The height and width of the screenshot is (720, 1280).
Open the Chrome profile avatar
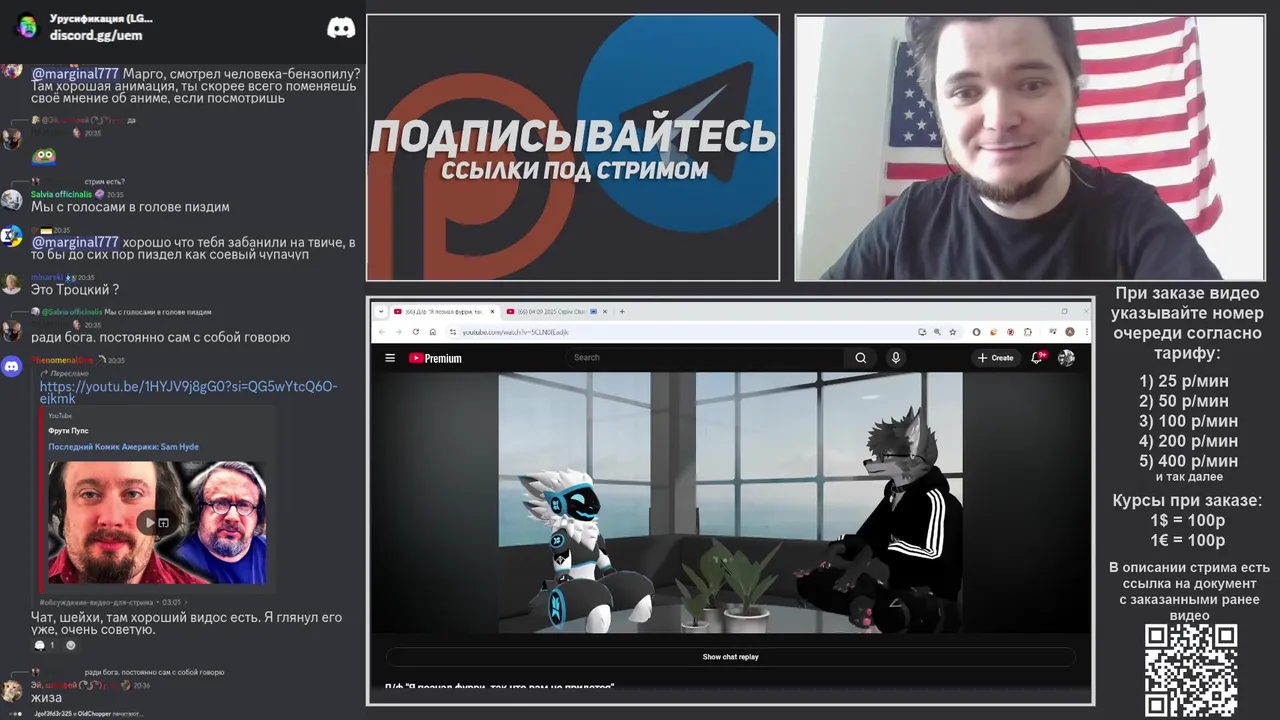click(x=1070, y=332)
